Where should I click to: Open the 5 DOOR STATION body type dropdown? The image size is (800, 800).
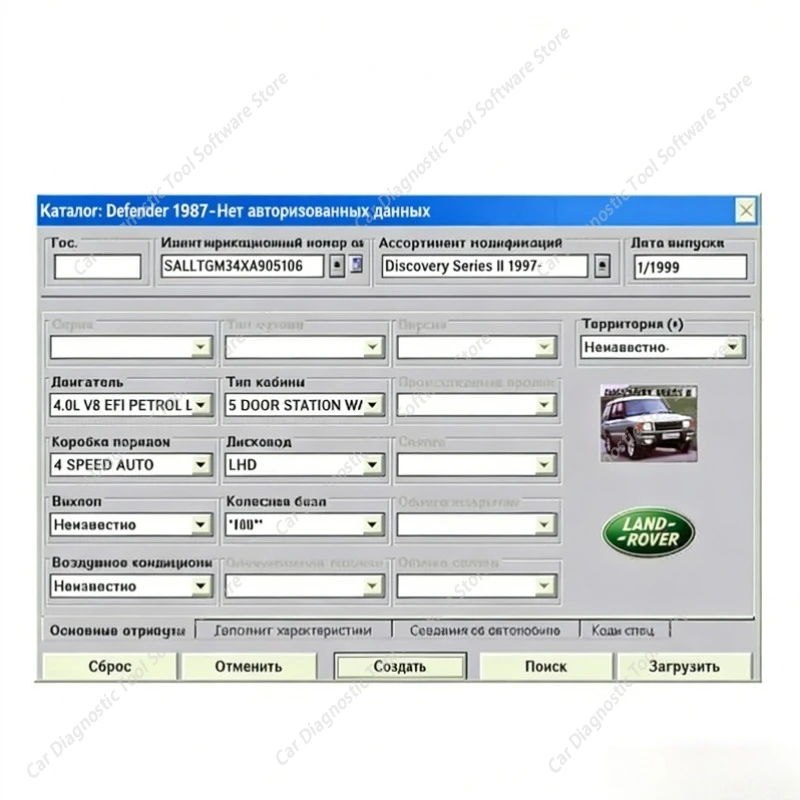coord(373,405)
